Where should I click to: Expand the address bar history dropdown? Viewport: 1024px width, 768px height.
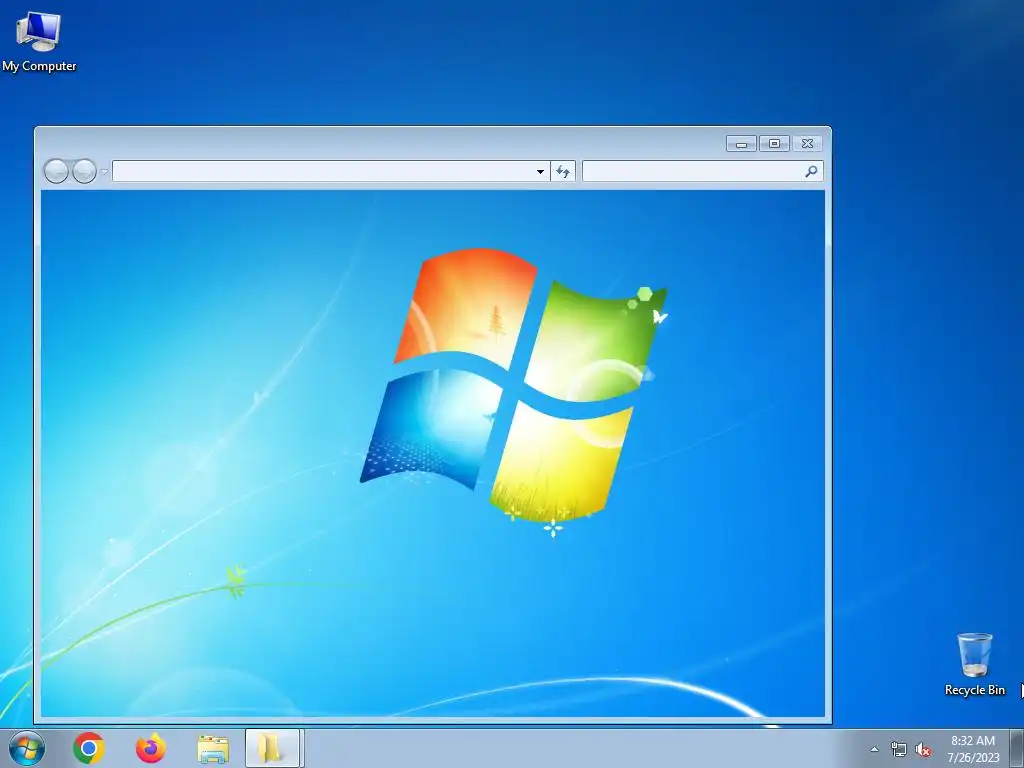click(x=540, y=172)
